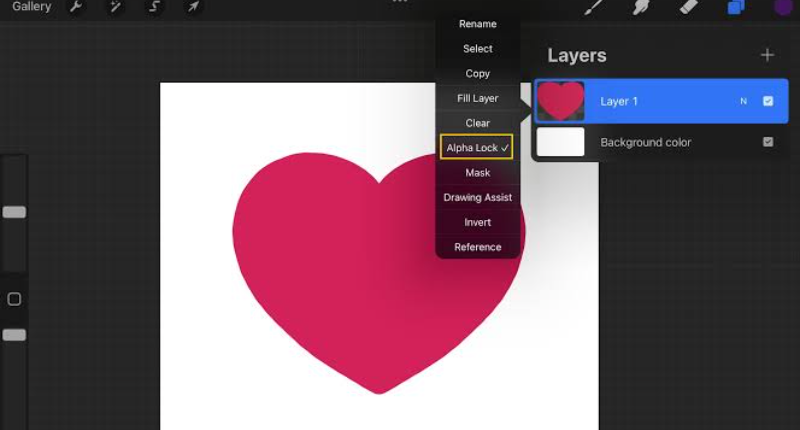Select the Smudge tool
Screen dimensions: 800x430
[x=640, y=7]
